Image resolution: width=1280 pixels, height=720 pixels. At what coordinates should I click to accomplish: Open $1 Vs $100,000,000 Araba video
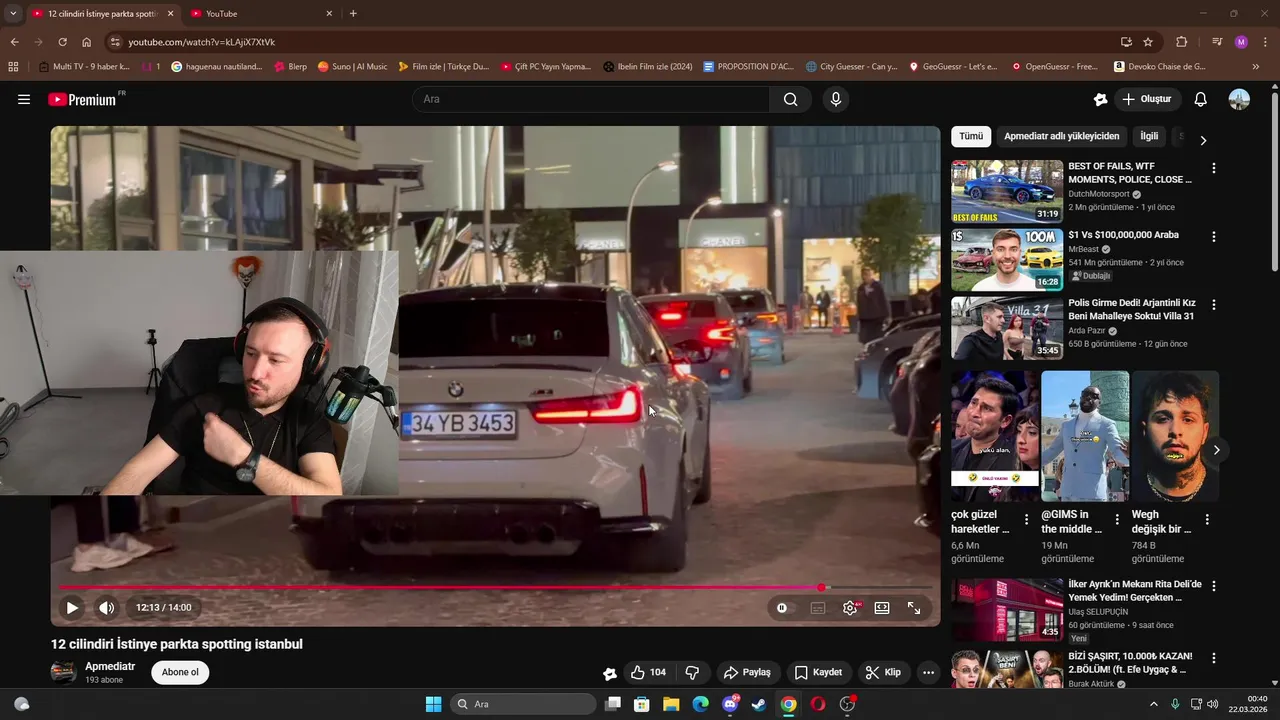[x=1007, y=260]
